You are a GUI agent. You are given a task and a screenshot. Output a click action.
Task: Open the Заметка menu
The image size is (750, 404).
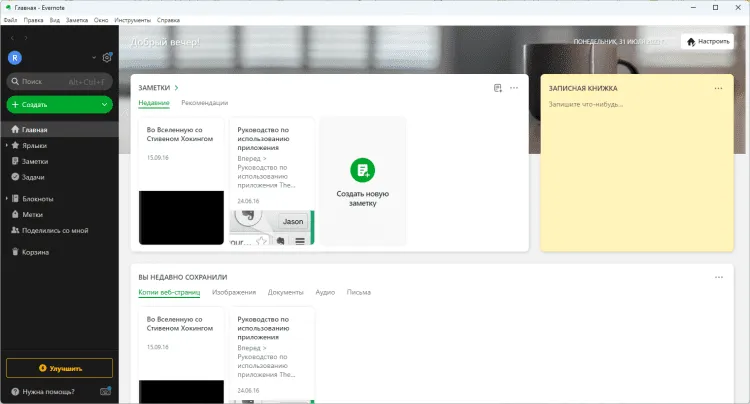coord(77,20)
